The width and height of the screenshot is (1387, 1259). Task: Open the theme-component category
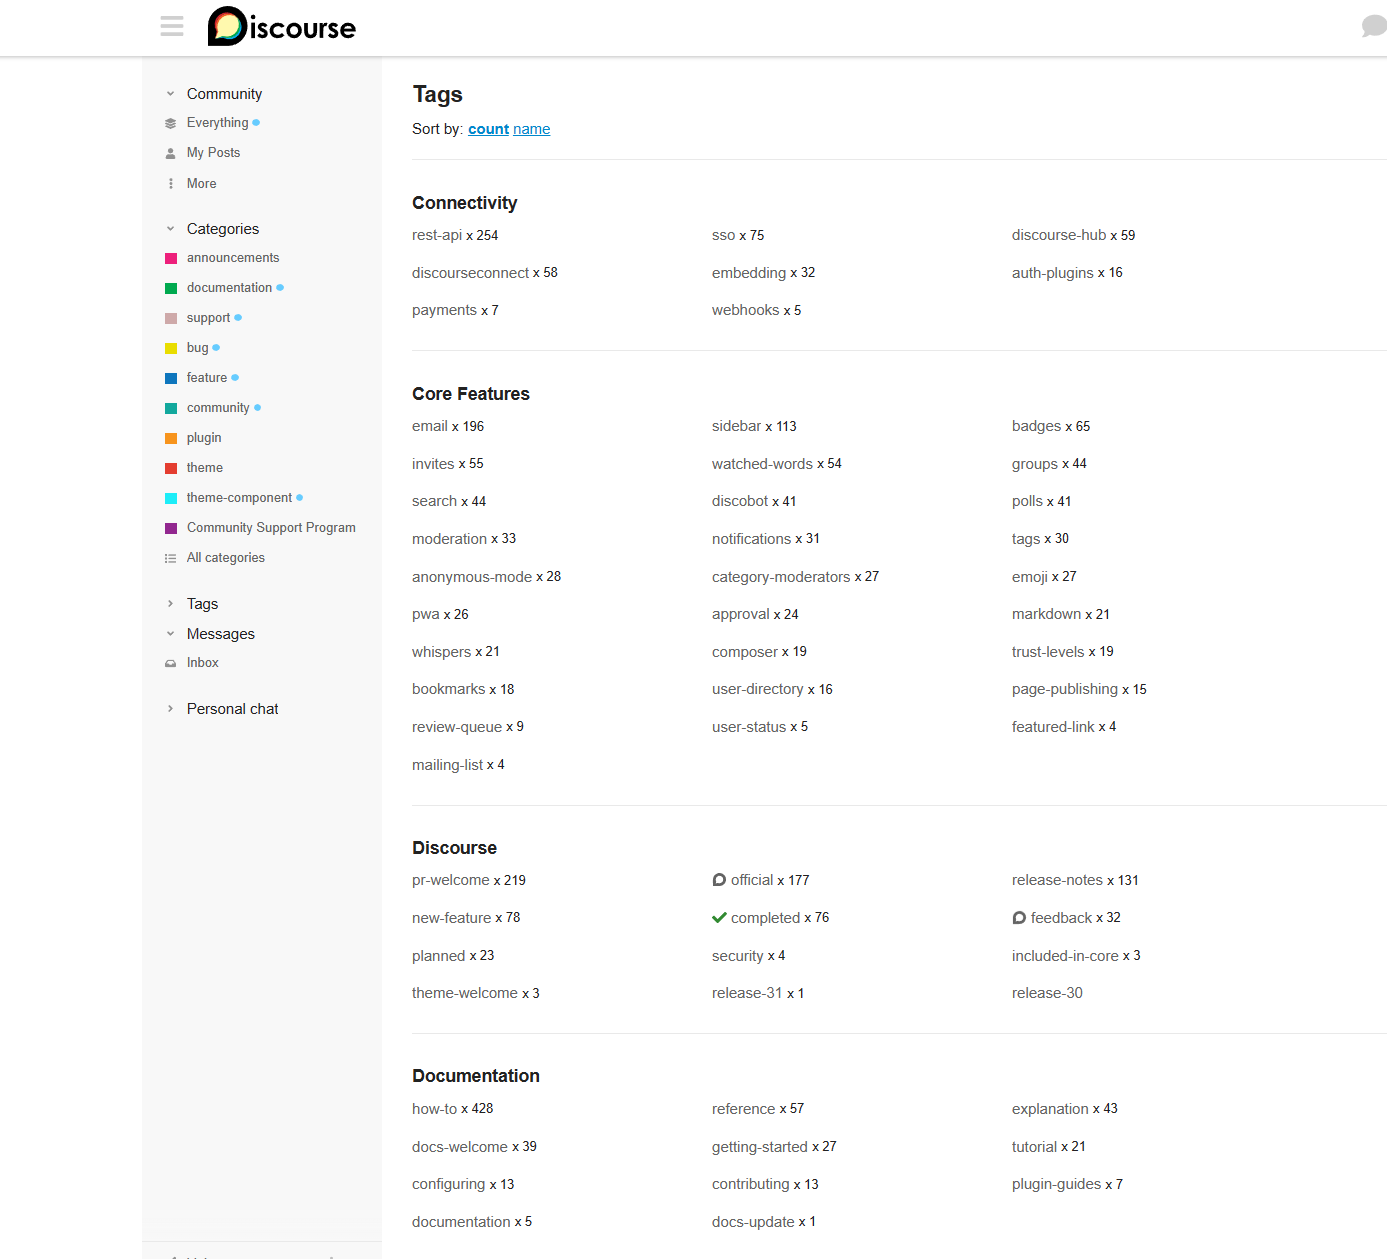[x=239, y=498]
